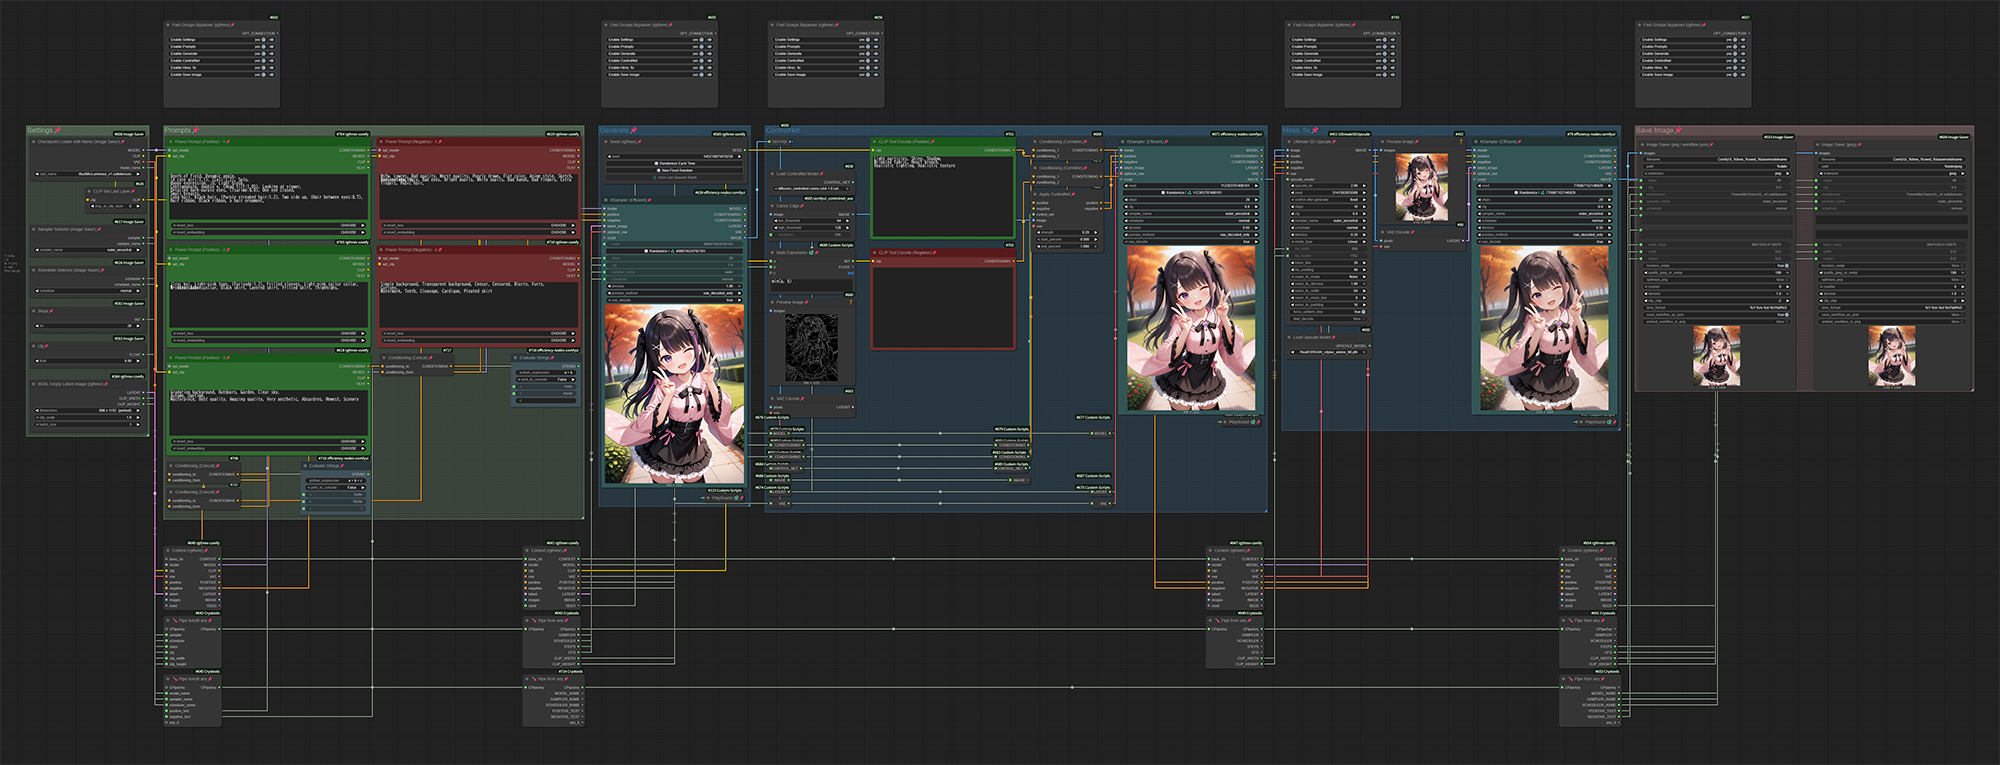Click go-to arrow for Enable Settings in leftmost bypasser
Screen dimensions: 2000x765
[272, 40]
